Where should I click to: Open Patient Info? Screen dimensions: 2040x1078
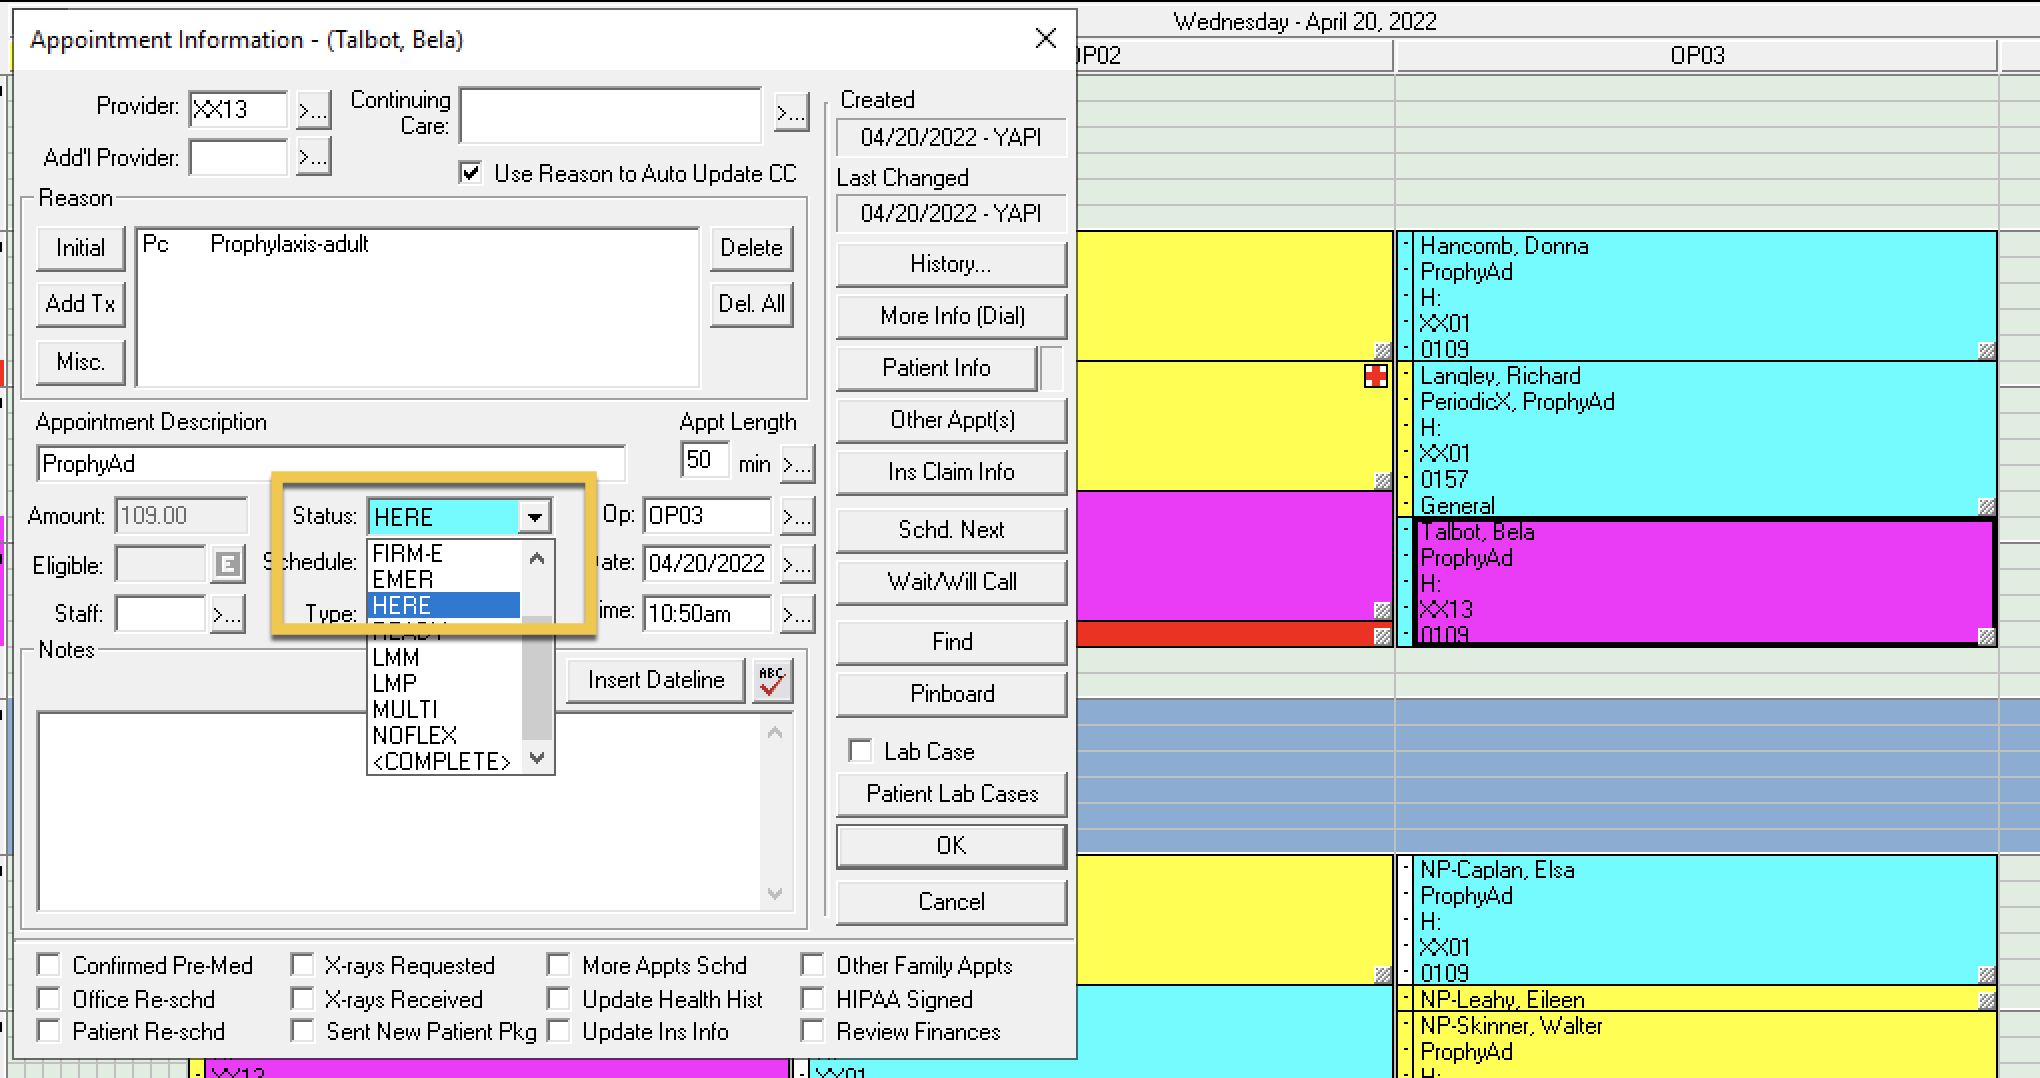coord(936,368)
